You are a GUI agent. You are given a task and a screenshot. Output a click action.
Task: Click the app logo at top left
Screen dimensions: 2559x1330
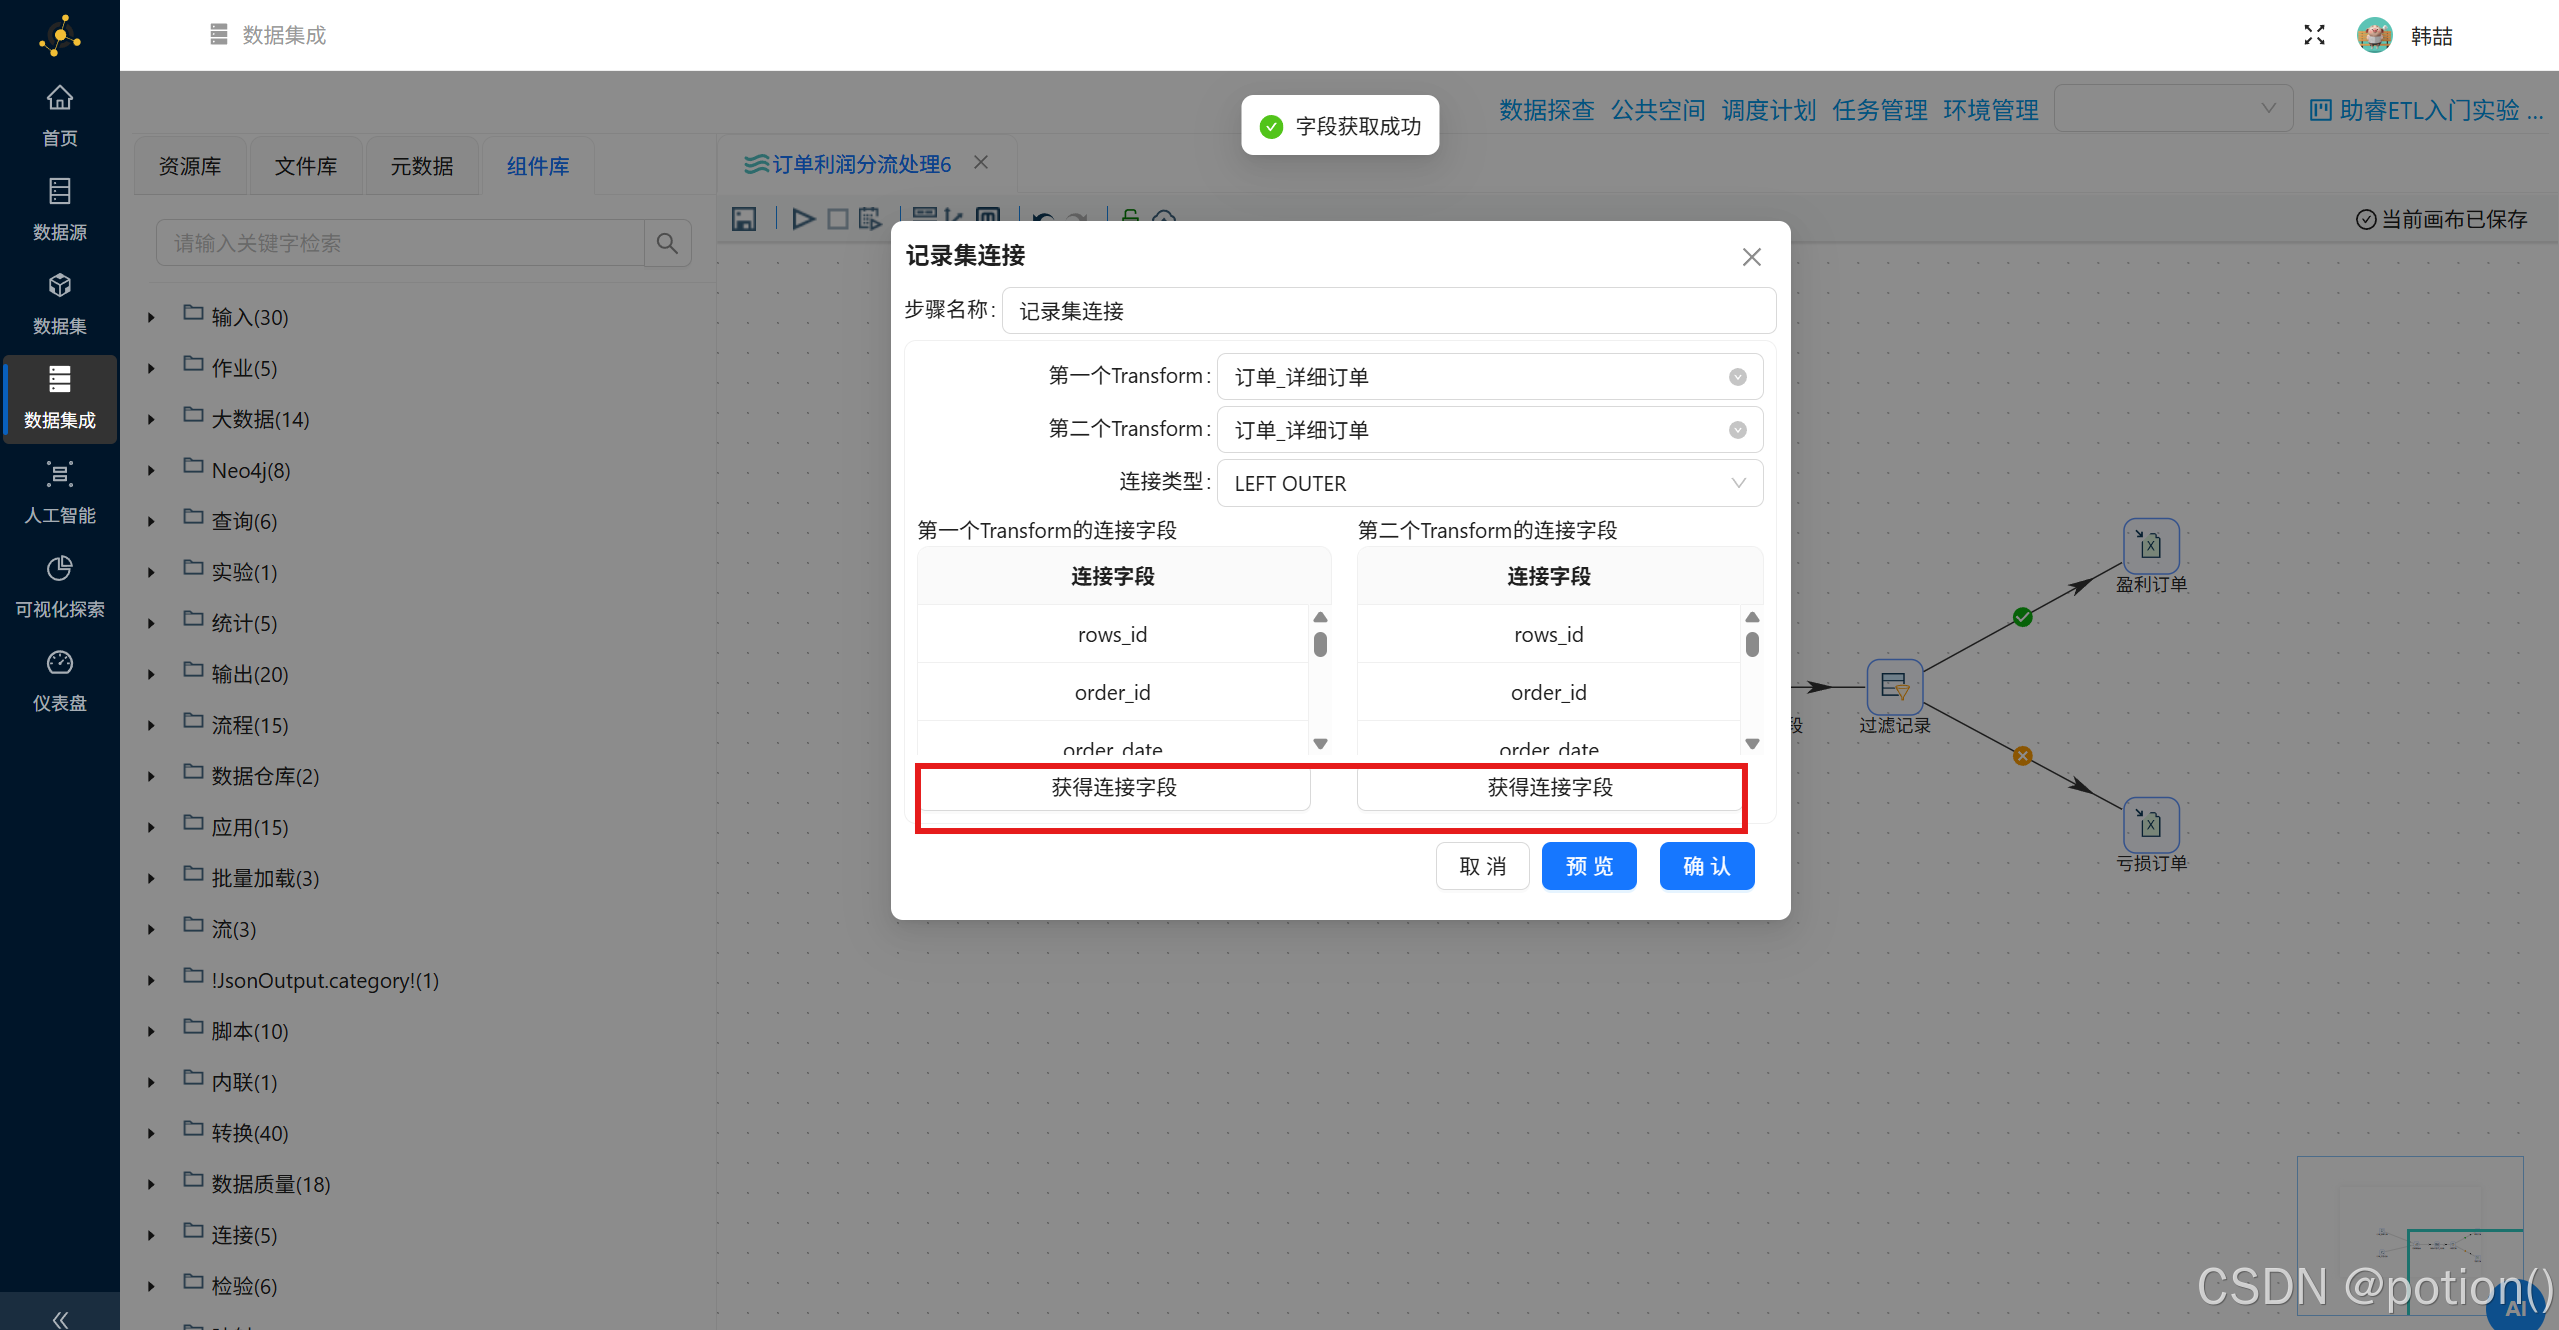click(59, 35)
